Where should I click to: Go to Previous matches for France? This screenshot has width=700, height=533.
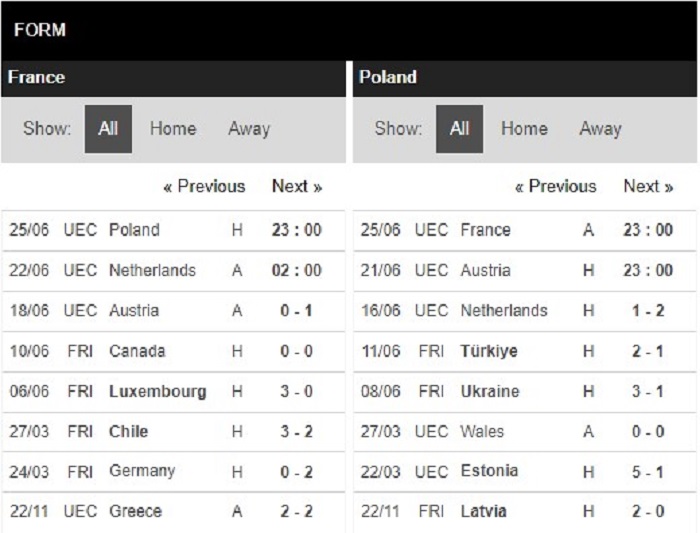tap(204, 186)
